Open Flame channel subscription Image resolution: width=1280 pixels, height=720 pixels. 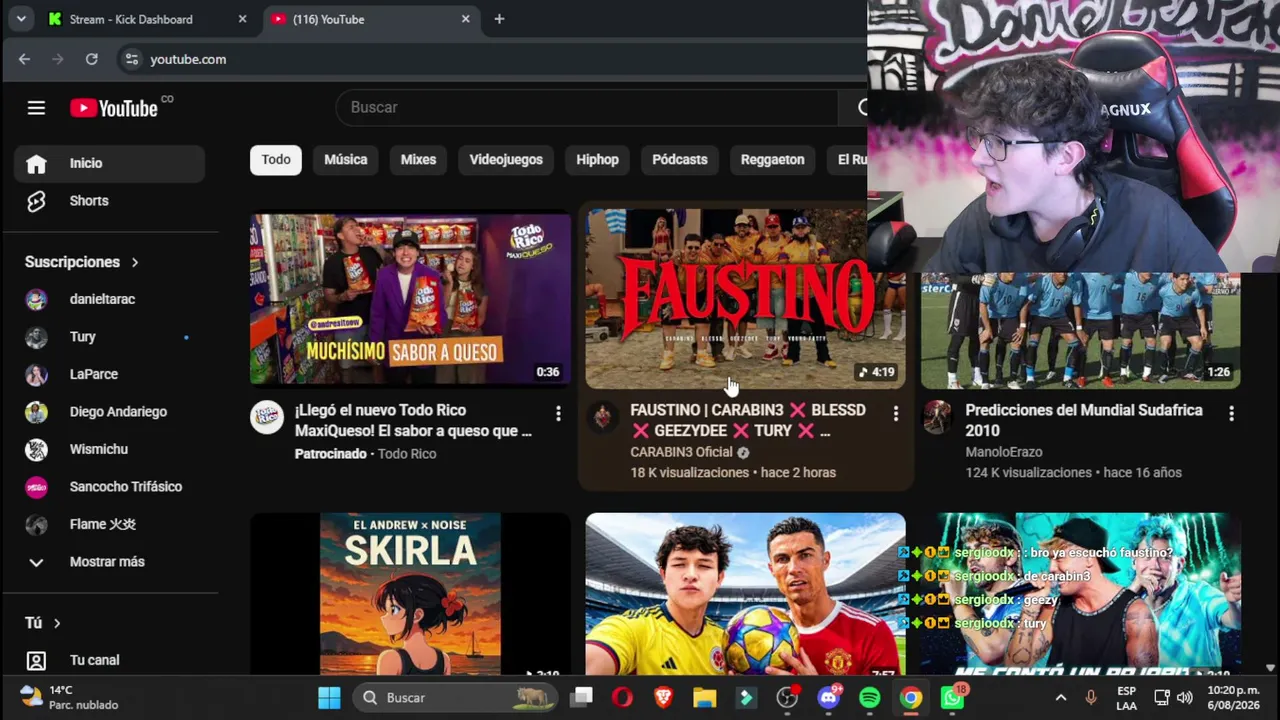pos(109,524)
